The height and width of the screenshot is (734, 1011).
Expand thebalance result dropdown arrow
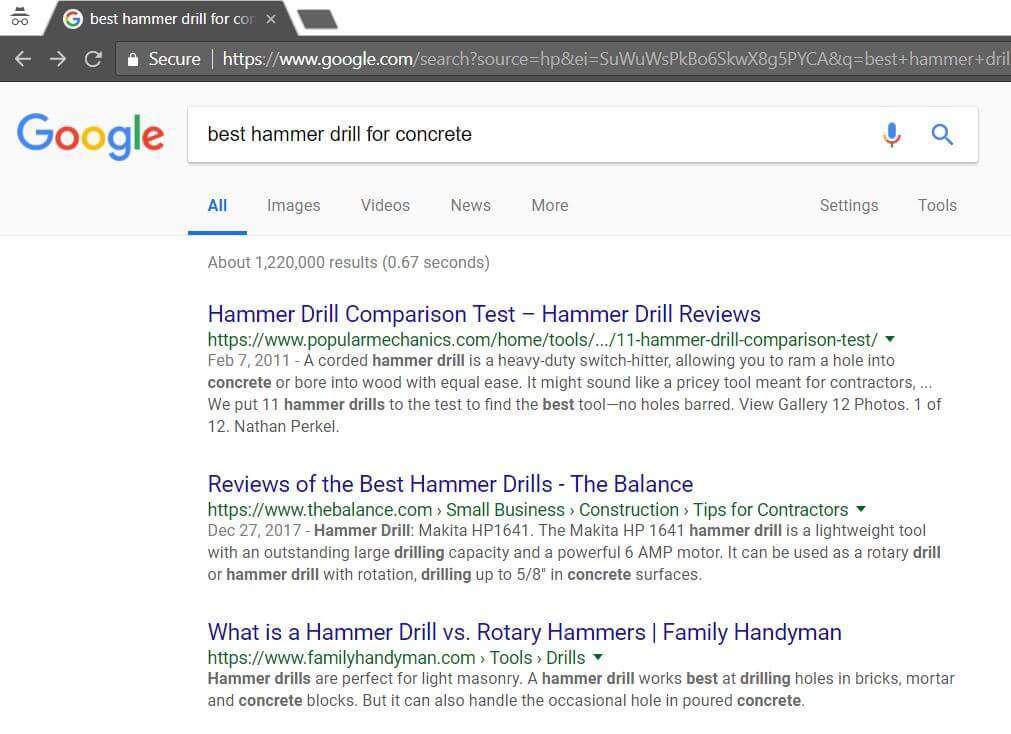pyautogui.click(x=861, y=509)
